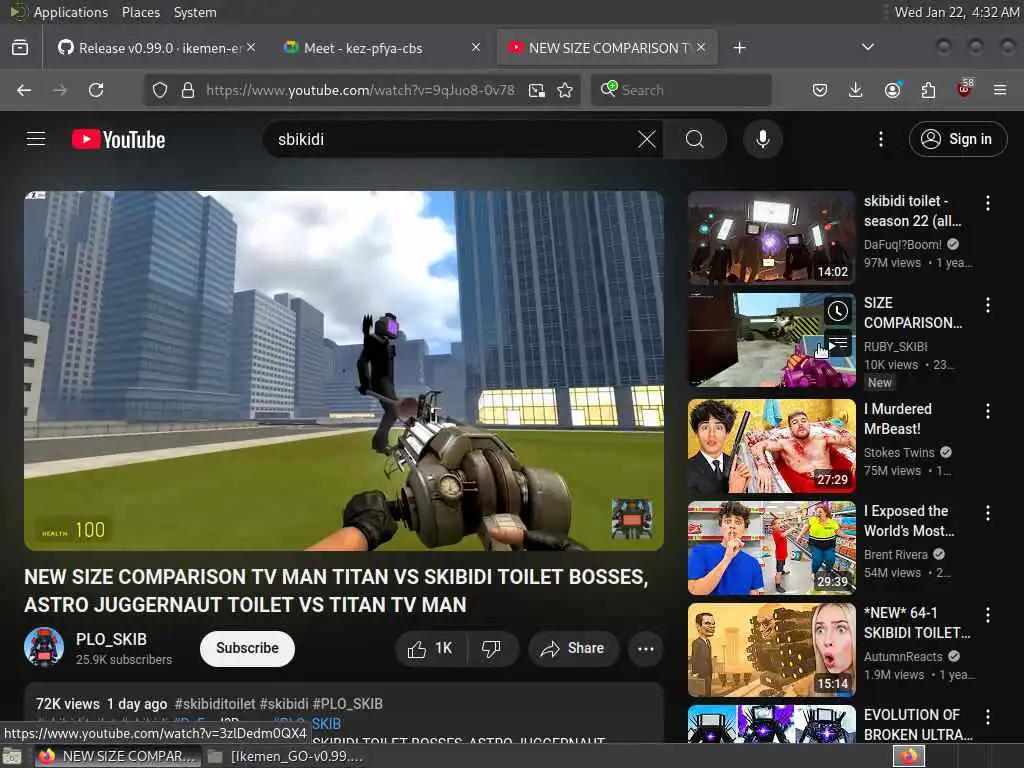Open PLO_SKIB channel avatar

point(44,647)
